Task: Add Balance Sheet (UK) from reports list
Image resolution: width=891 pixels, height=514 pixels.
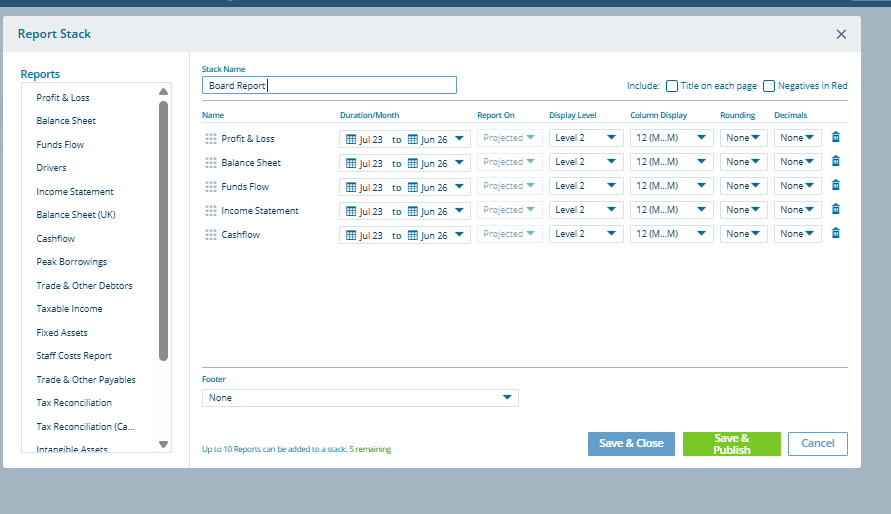Action: click(x=76, y=215)
